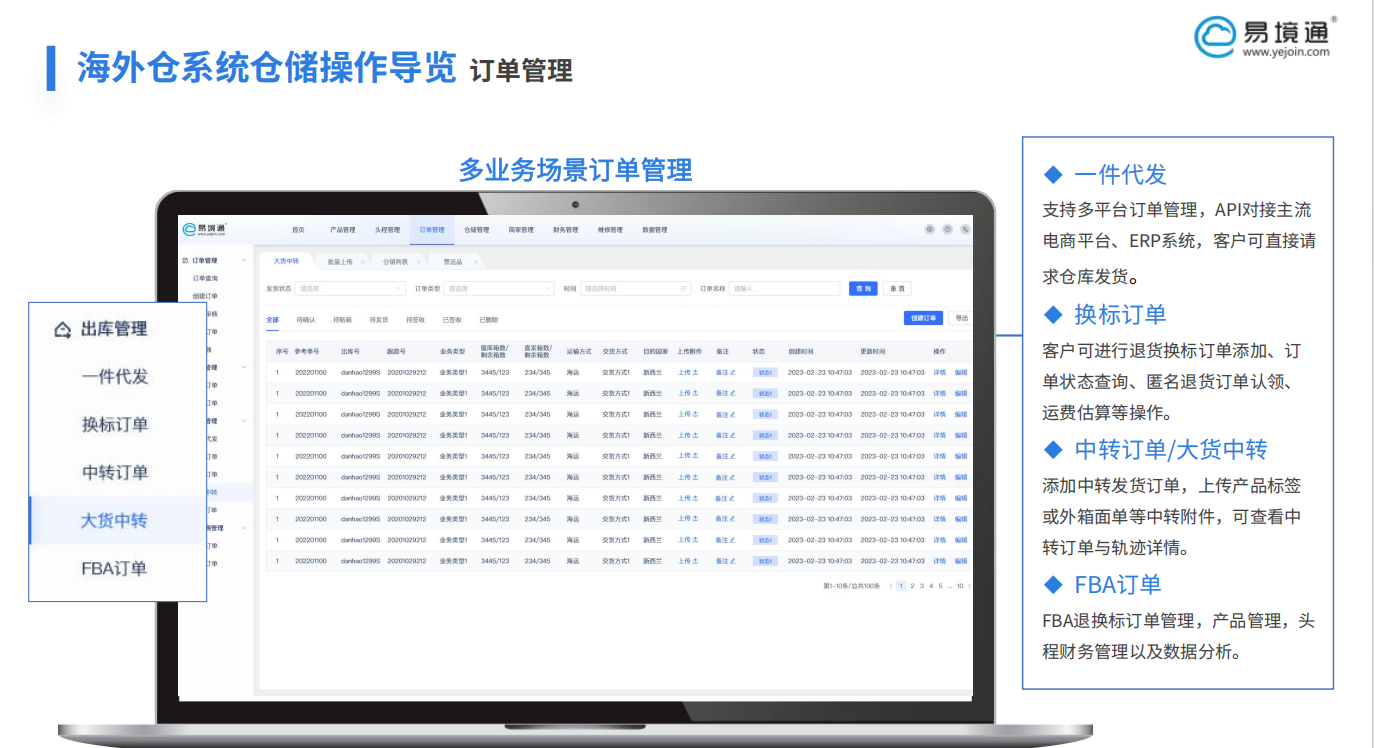Click the 创建订单 button above the table
The height and width of the screenshot is (748, 1374).
922,317
